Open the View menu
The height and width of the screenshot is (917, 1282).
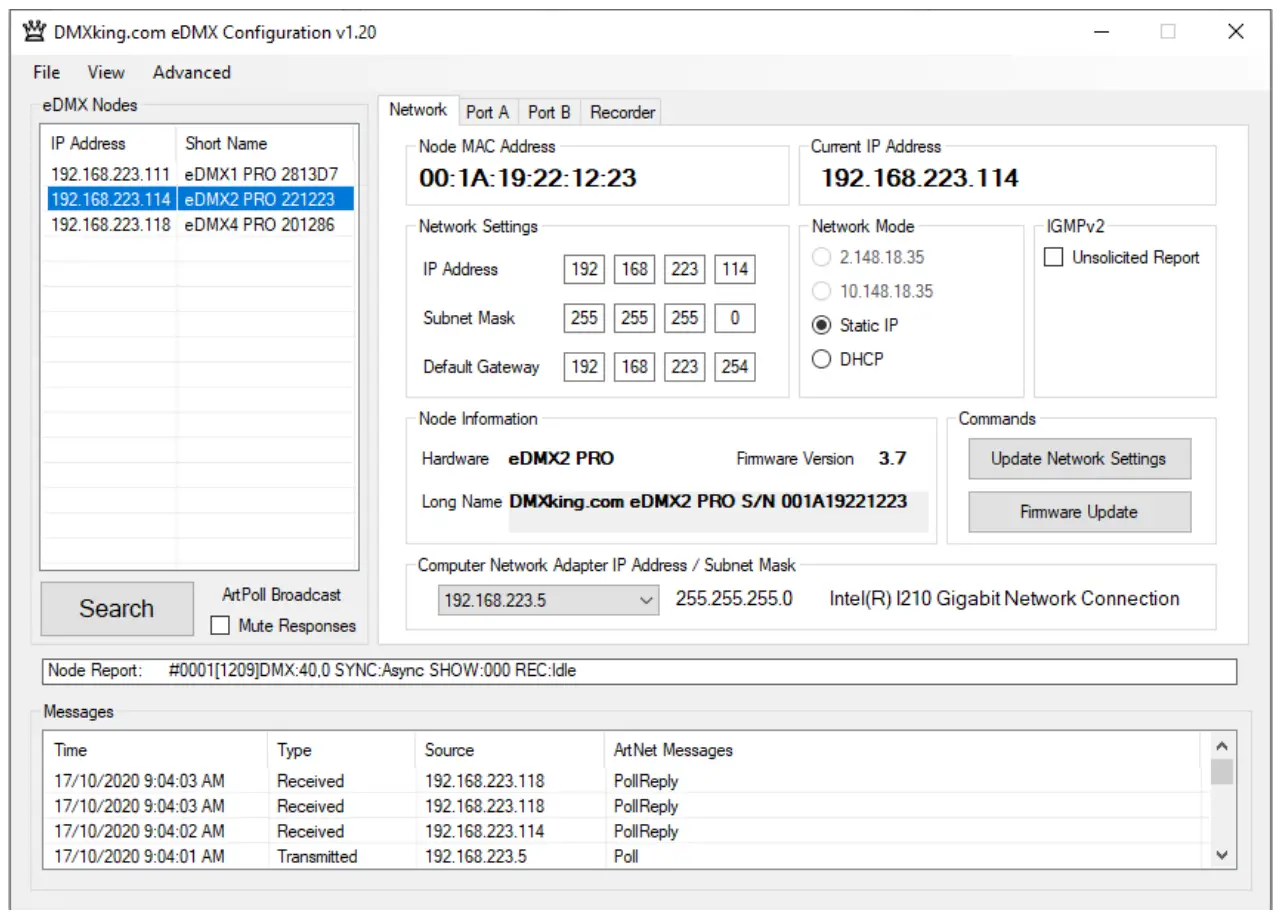pos(105,72)
